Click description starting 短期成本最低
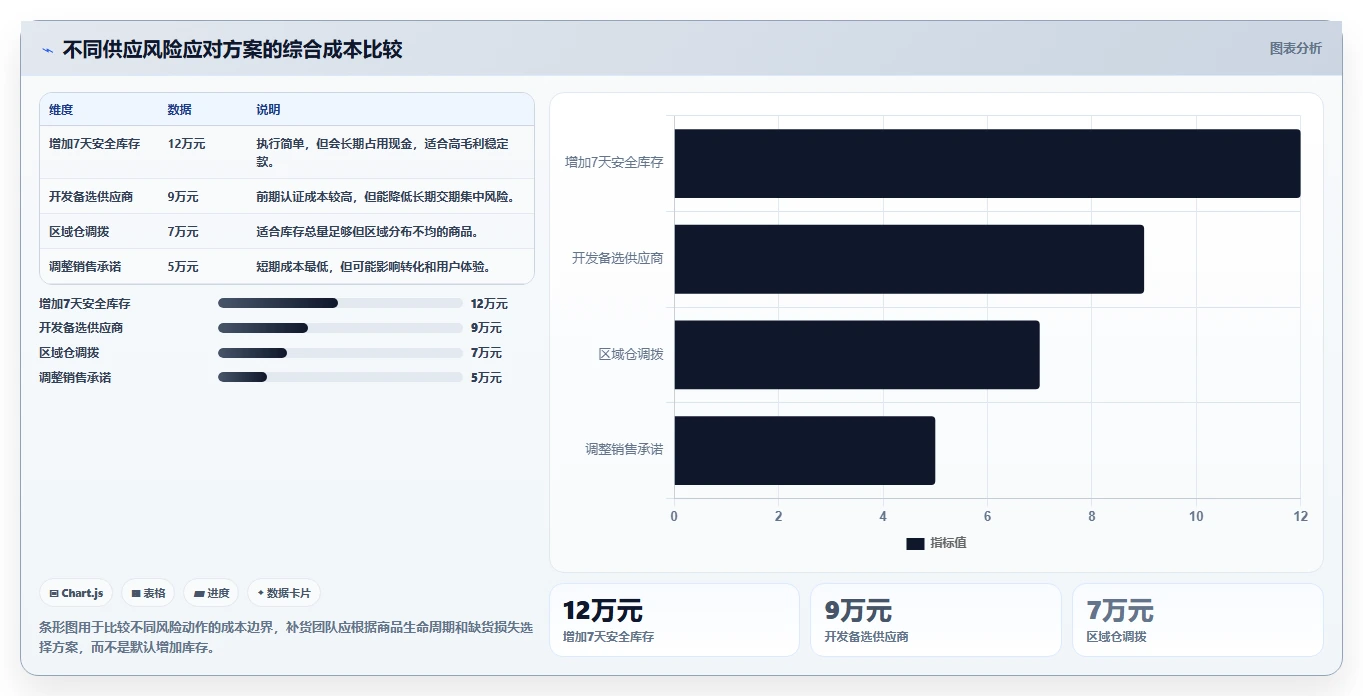This screenshot has height=696, width=1363. (x=374, y=267)
